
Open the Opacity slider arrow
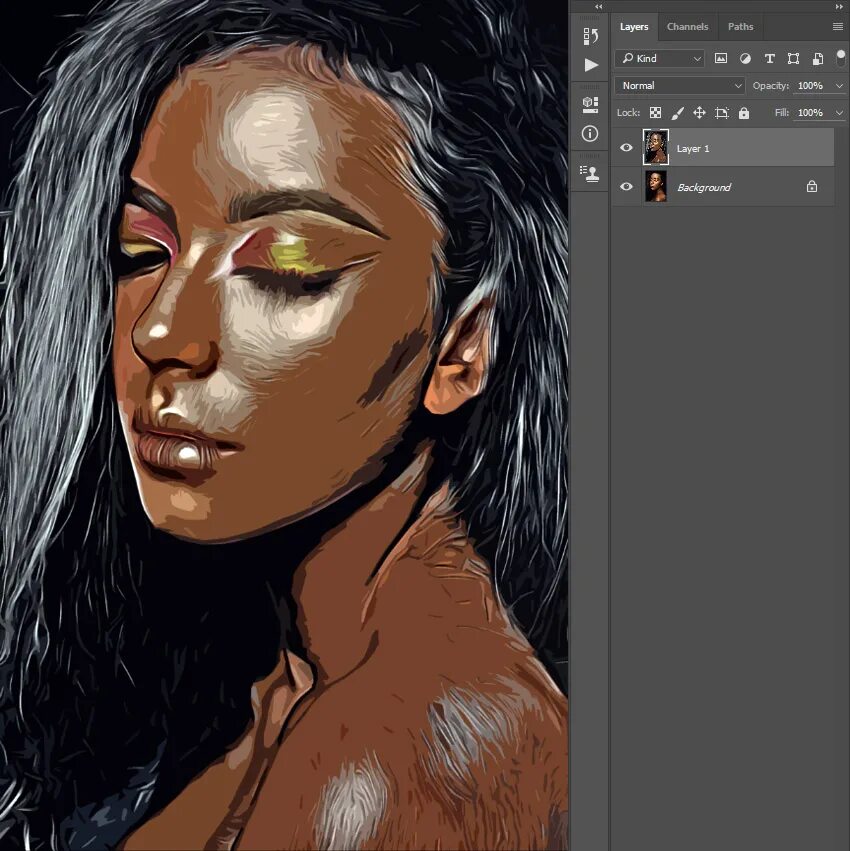(839, 86)
